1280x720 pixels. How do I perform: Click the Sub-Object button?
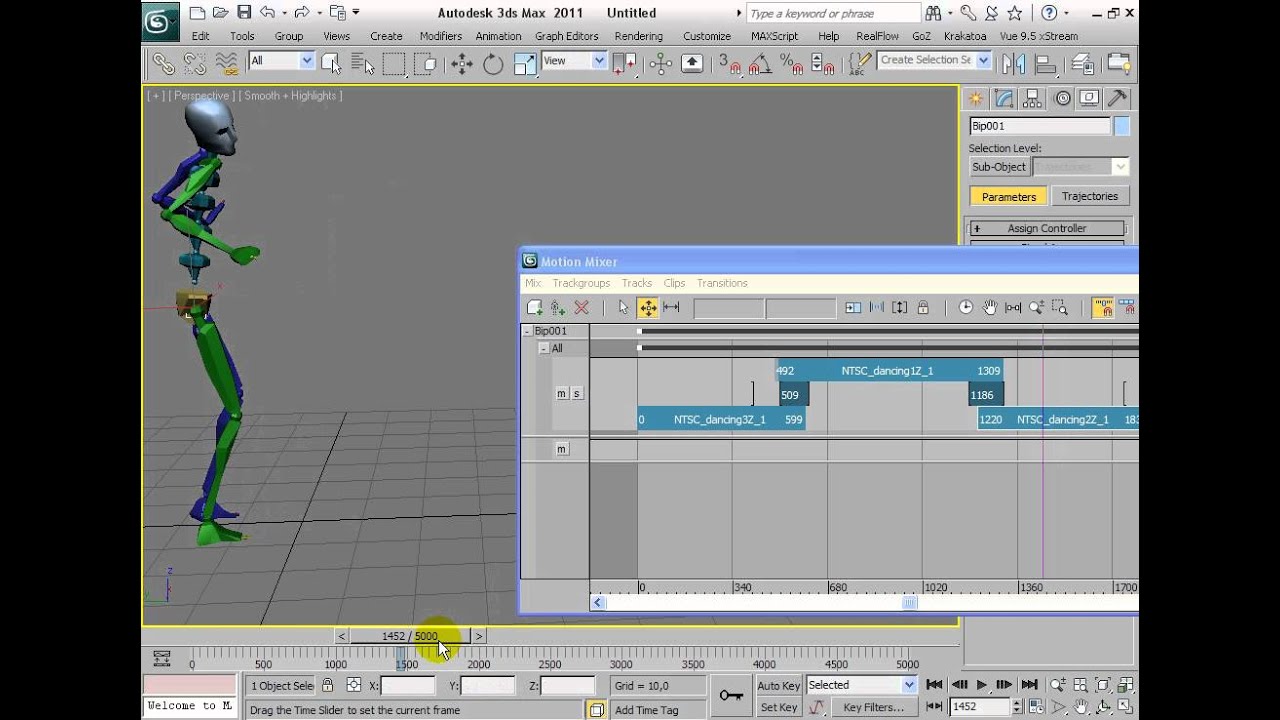999,167
